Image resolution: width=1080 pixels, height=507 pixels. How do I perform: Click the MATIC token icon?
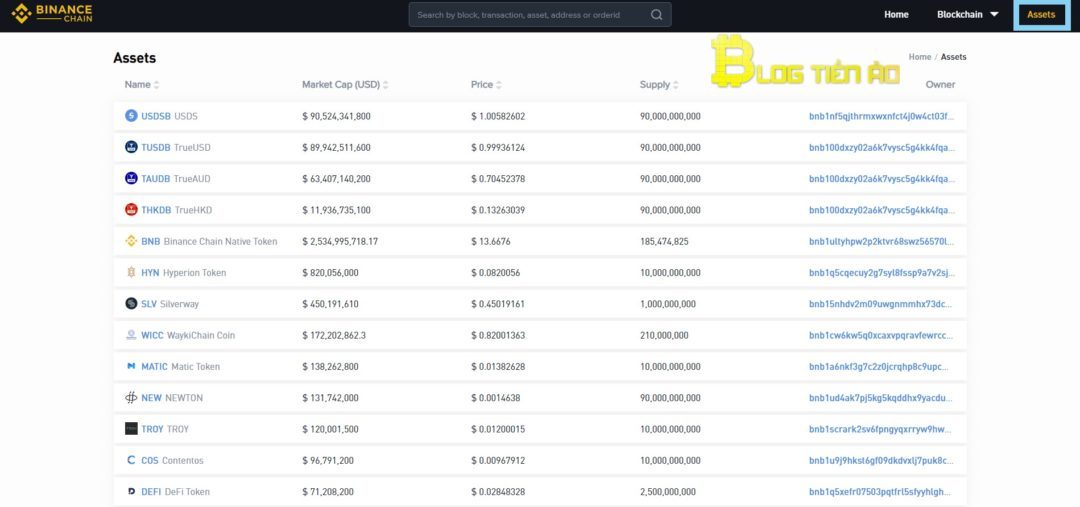131,367
